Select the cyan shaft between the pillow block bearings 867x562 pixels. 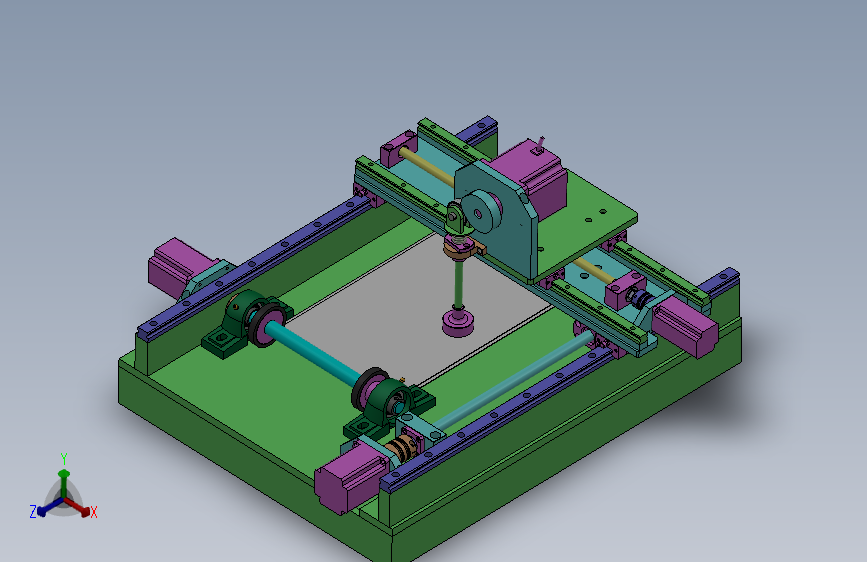(313, 355)
